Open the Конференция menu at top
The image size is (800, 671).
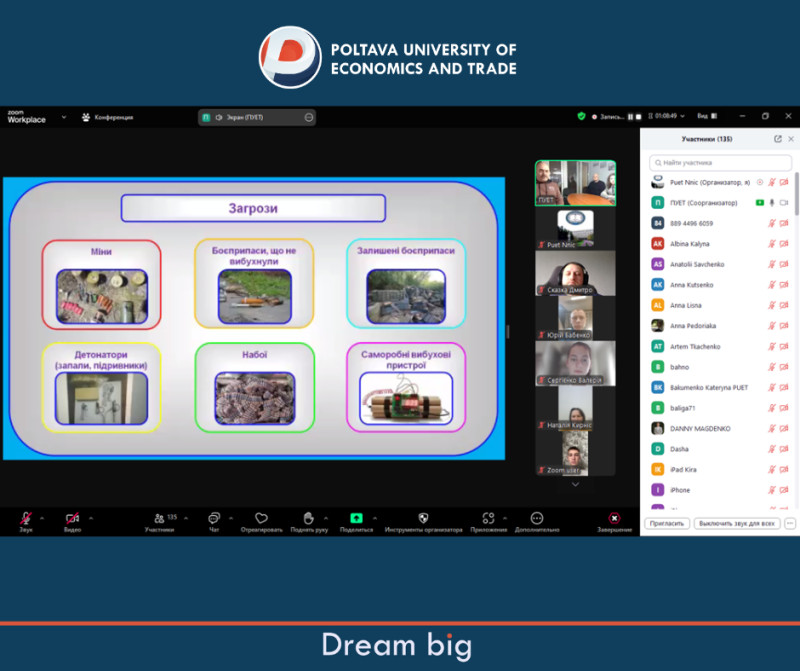[x=108, y=117]
